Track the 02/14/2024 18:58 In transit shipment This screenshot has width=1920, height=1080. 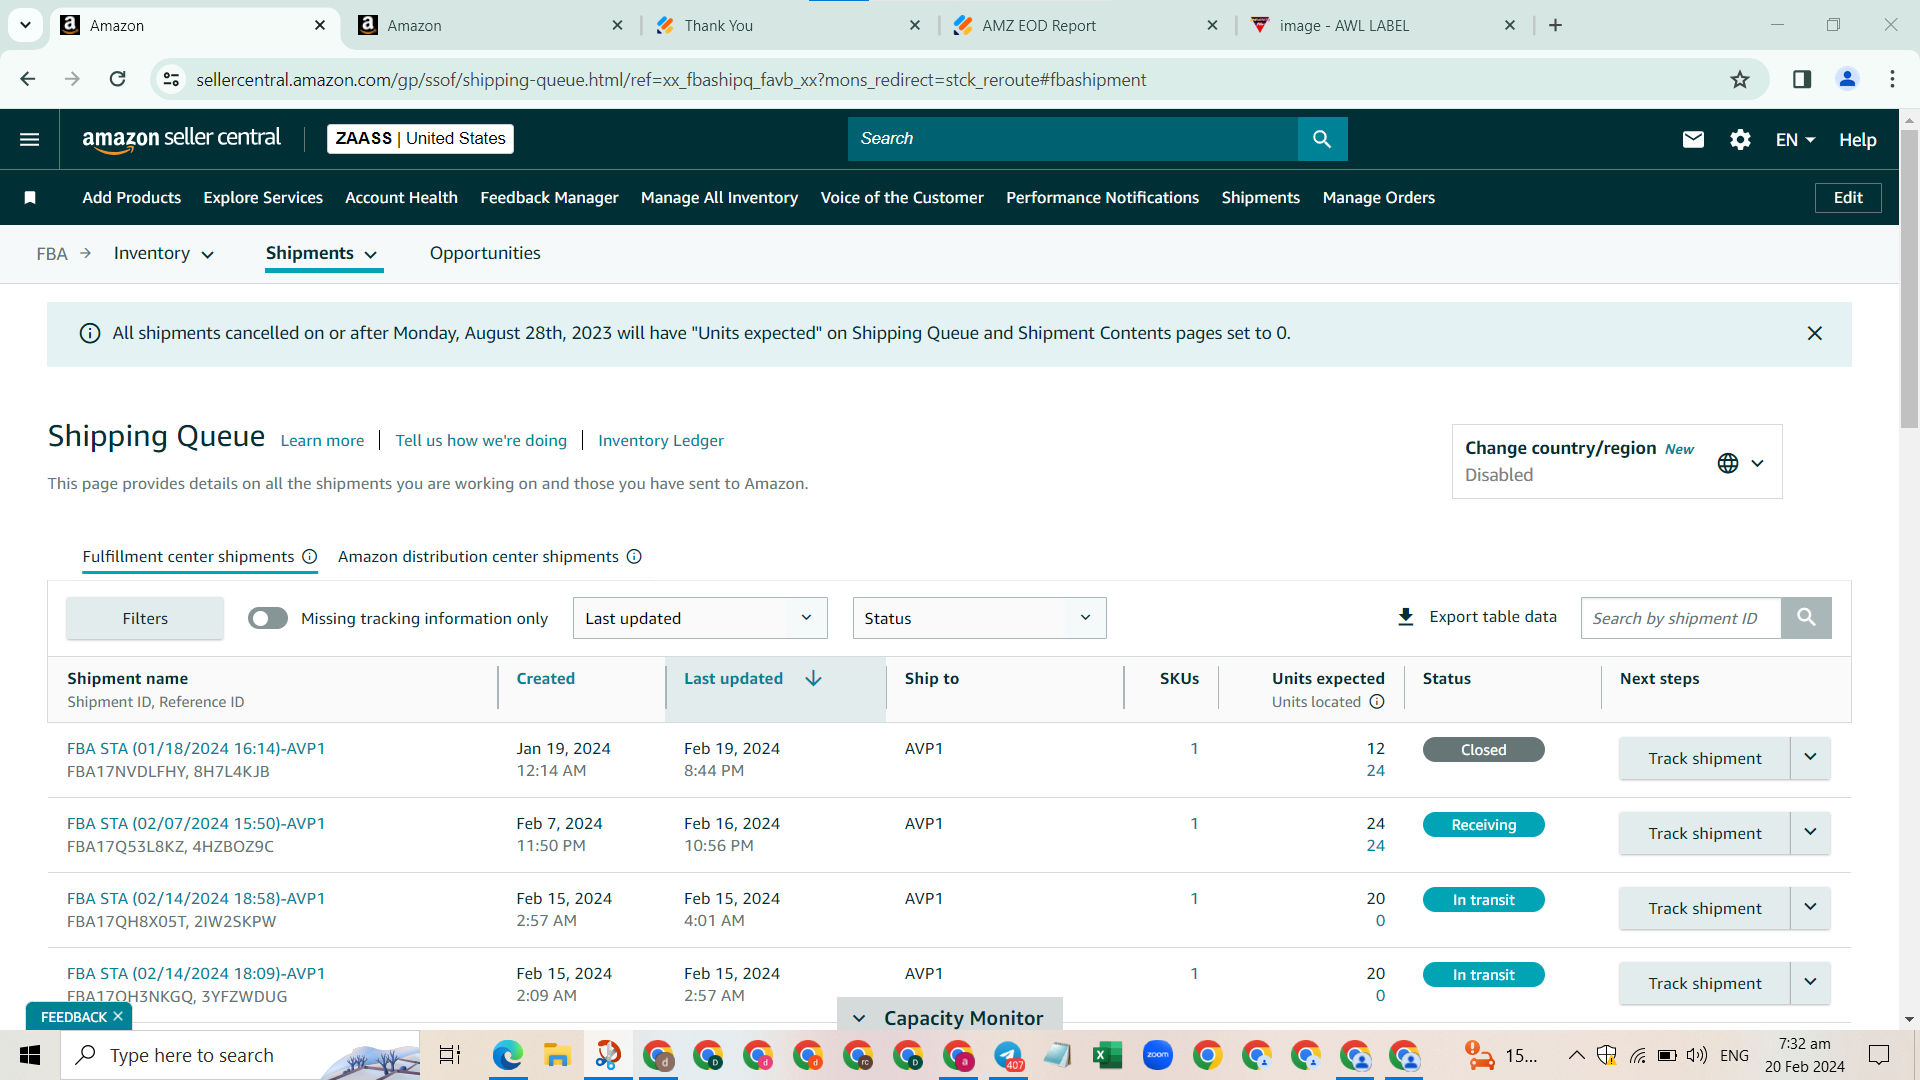point(1704,908)
